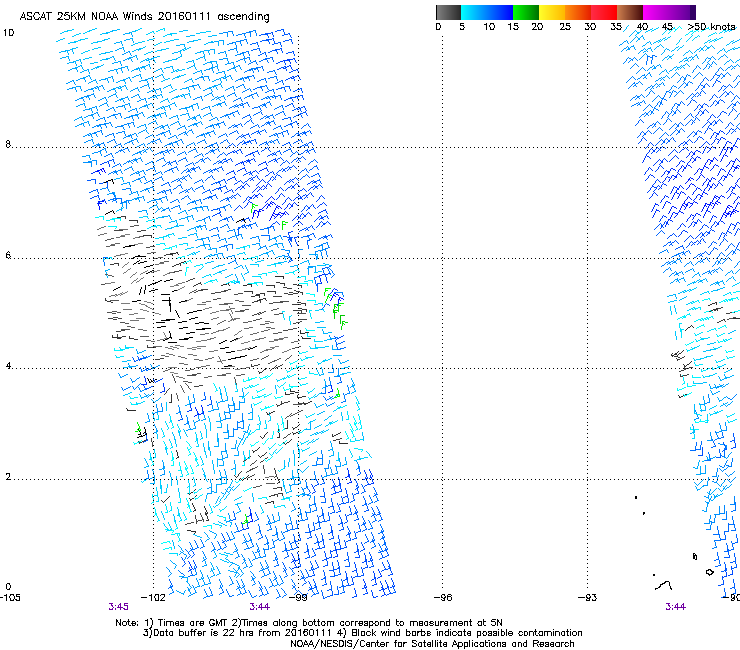This screenshot has width=740, height=650.
Task: Click the legend tick label 10
Action: 489,27
